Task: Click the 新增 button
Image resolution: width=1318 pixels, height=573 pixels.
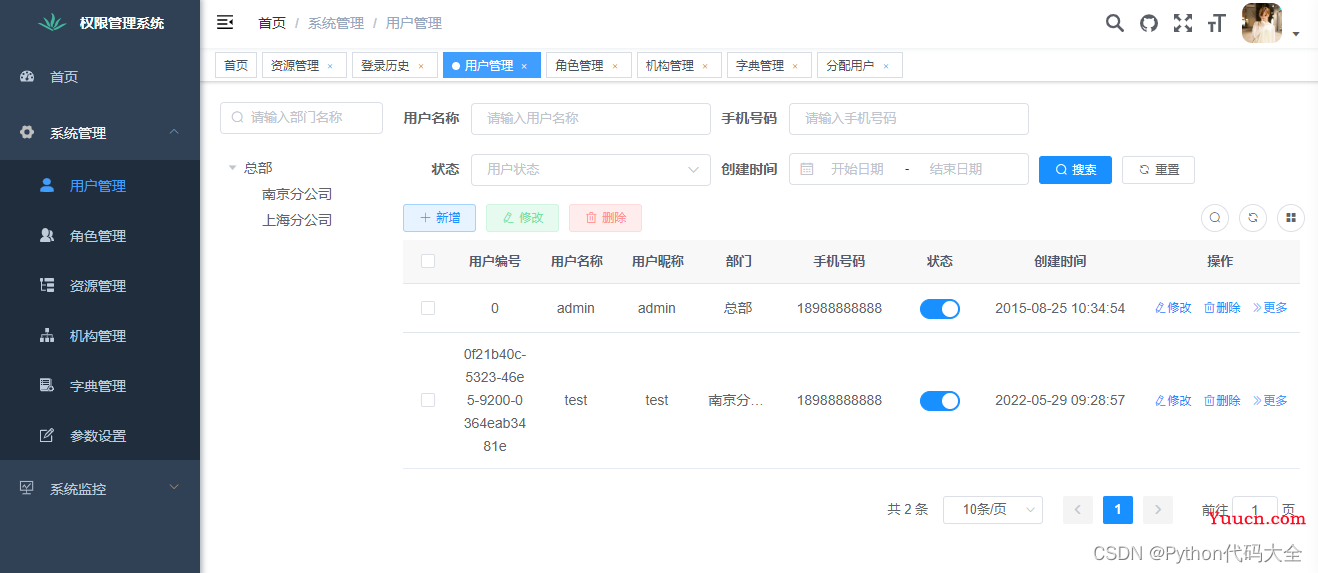Action: tap(439, 217)
